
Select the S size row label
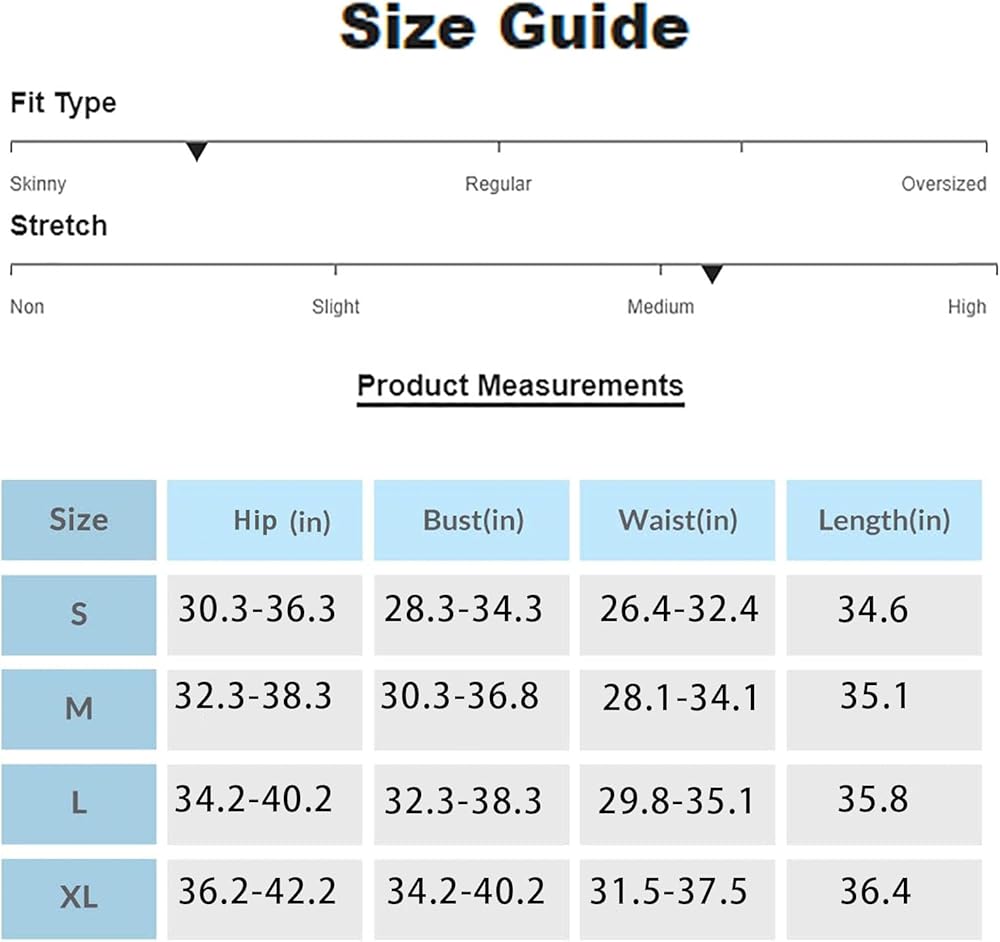(79, 614)
